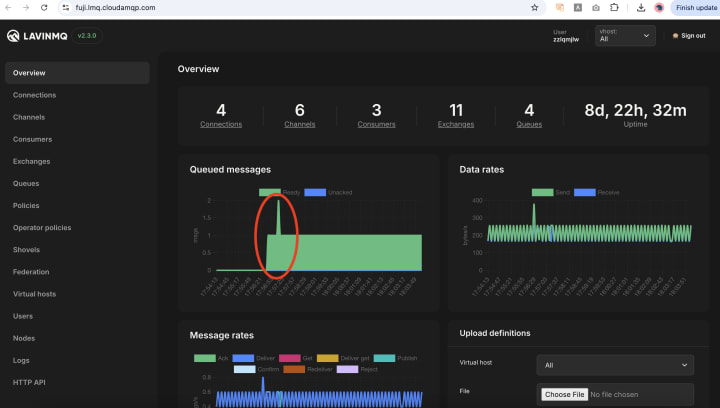This screenshot has width=720, height=408.
Task: Toggle the Receive series in Data rates
Action: 596,192
